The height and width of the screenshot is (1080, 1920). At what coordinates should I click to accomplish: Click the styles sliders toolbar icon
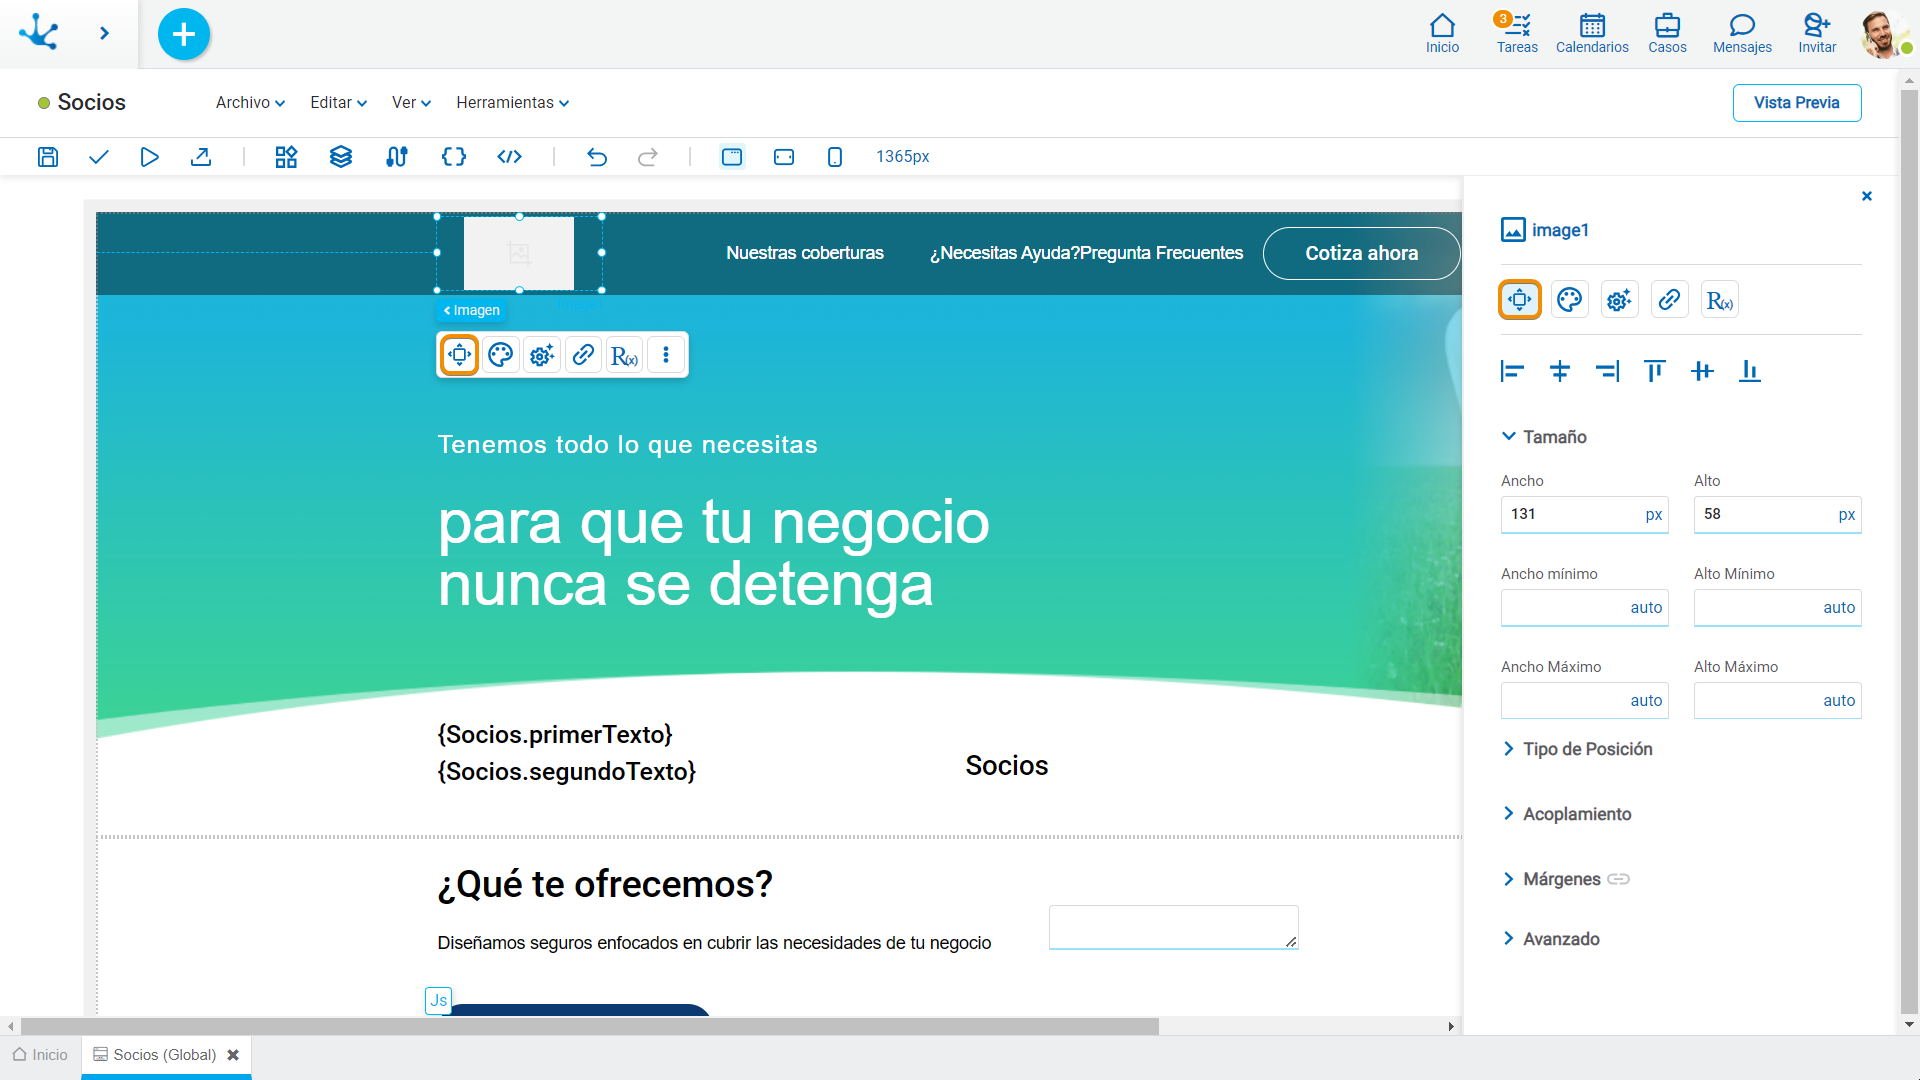[397, 157]
